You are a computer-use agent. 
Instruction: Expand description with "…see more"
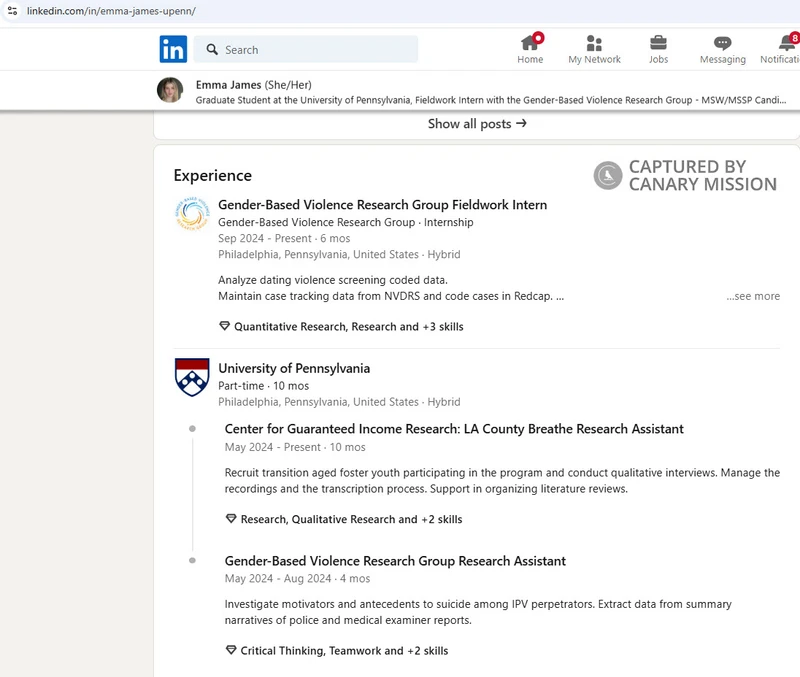[753, 296]
